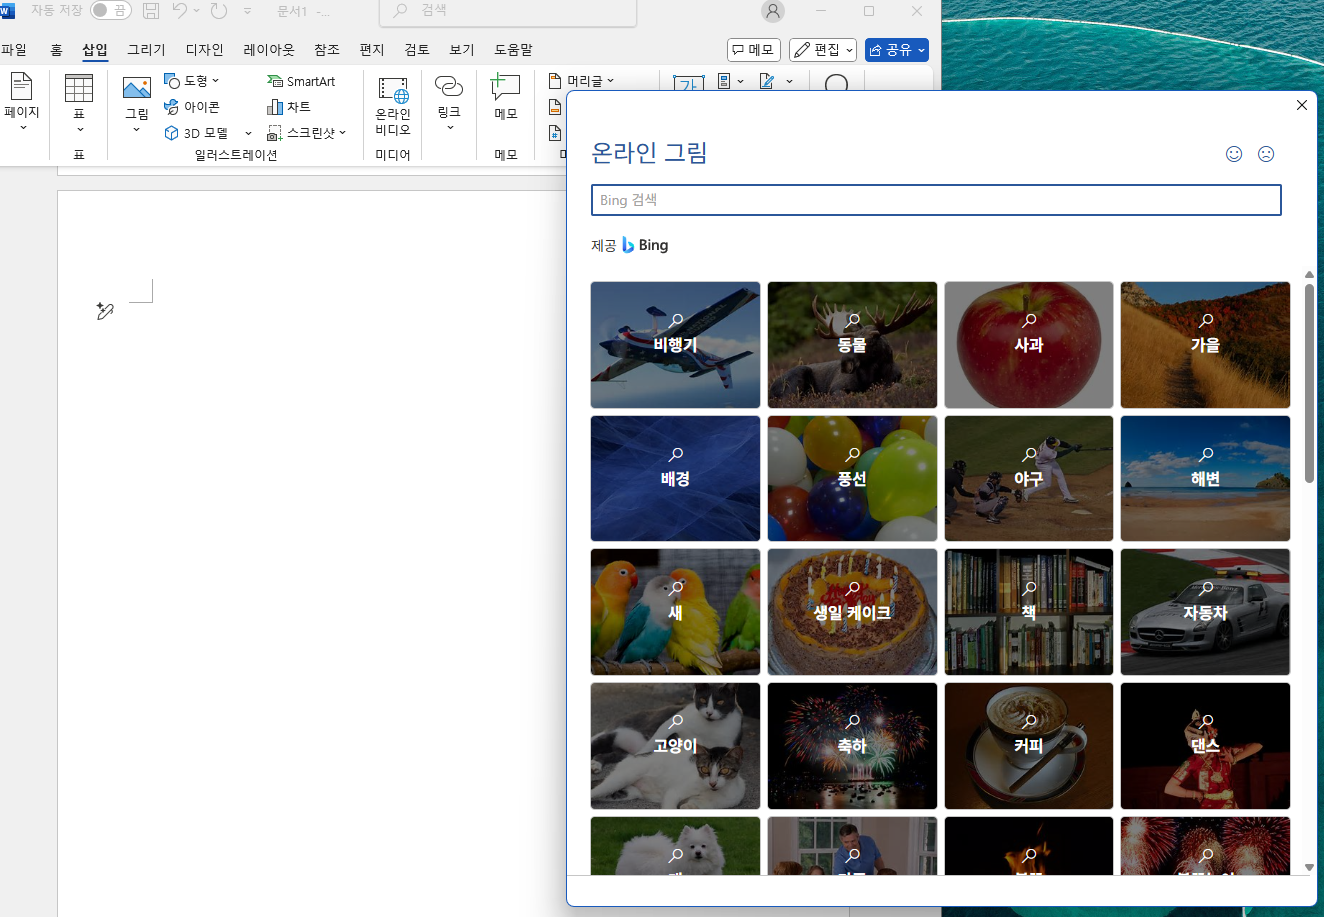This screenshot has height=917, width=1324.
Task: Select the 동물 (animals) category thumbnail
Action: click(x=852, y=345)
